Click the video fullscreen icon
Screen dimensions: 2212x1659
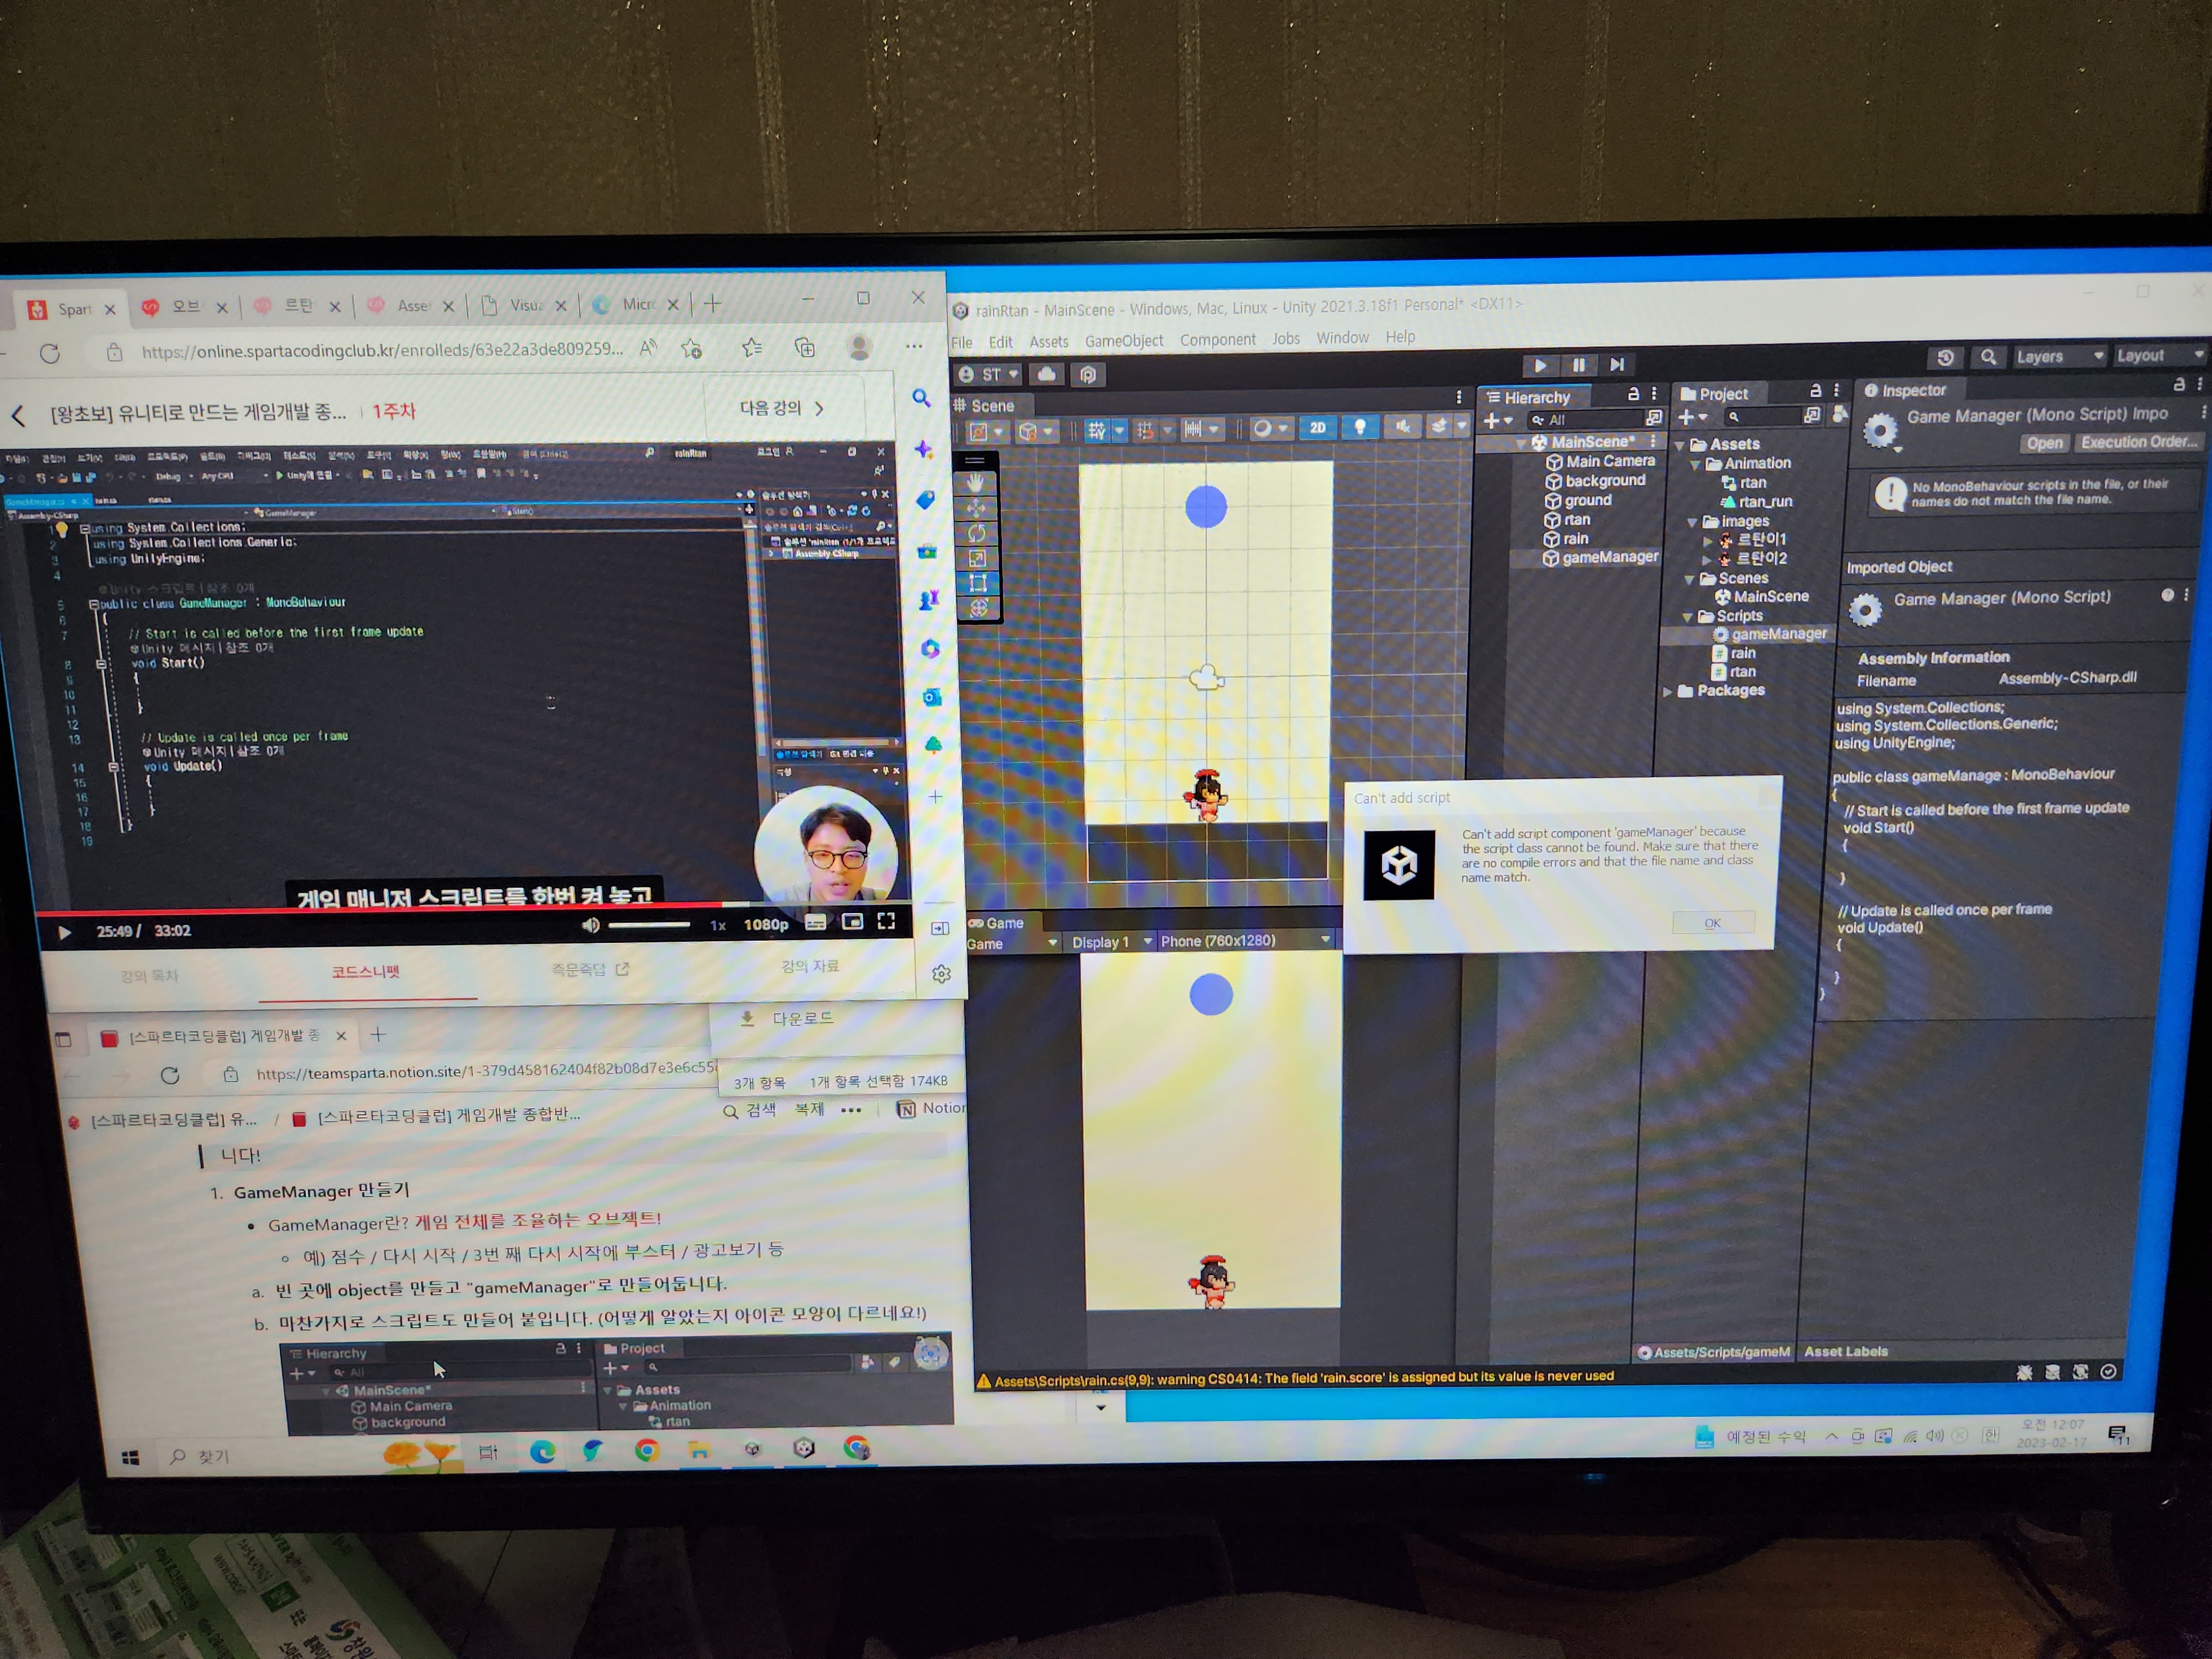click(886, 921)
